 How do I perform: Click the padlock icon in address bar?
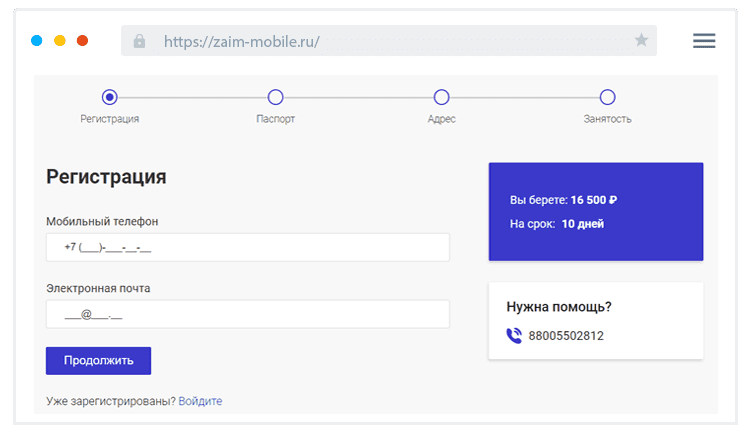tap(139, 41)
